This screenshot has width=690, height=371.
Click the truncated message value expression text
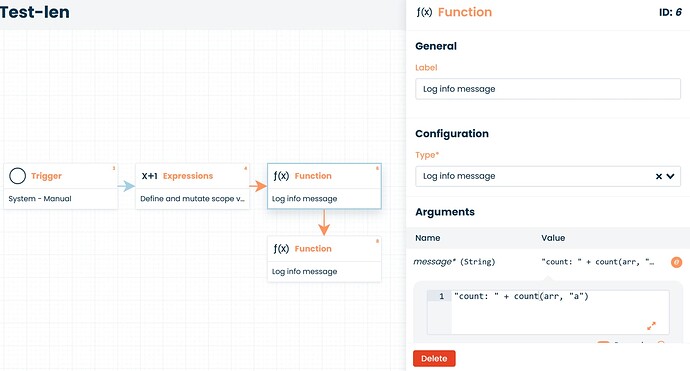pyautogui.click(x=598, y=262)
